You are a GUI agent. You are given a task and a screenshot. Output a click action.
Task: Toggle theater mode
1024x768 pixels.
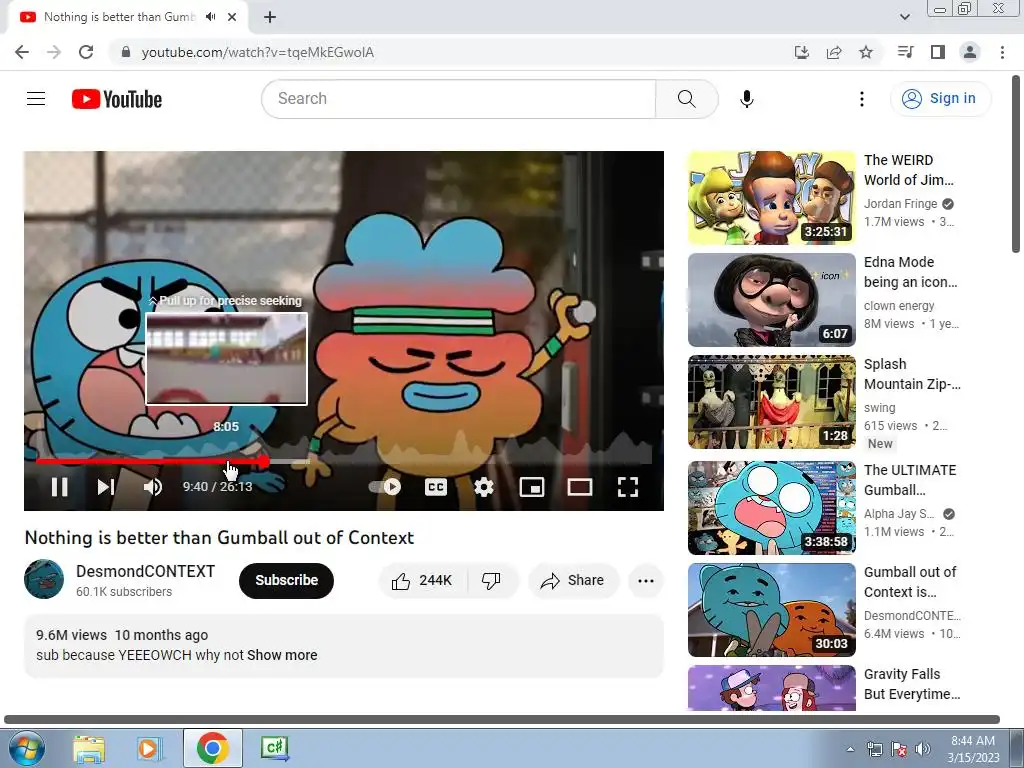(580, 487)
